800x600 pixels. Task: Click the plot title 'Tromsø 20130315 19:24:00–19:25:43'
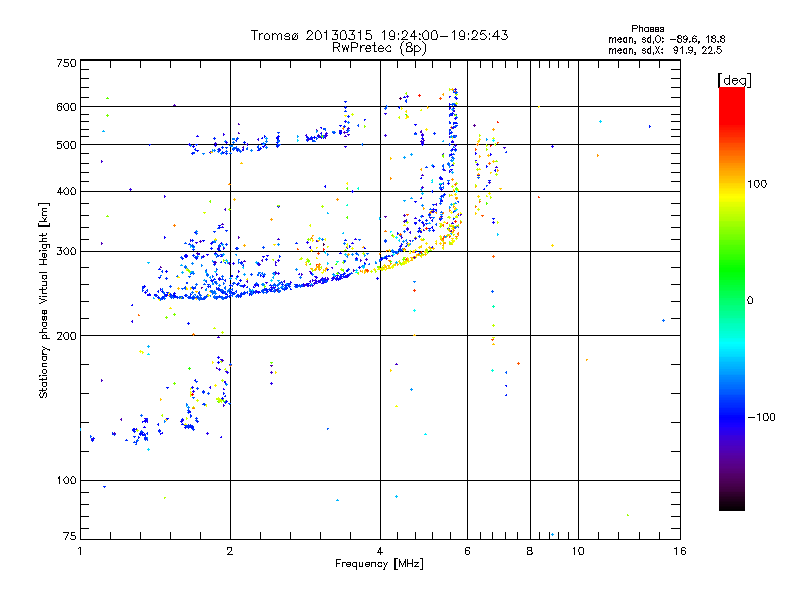point(379,35)
